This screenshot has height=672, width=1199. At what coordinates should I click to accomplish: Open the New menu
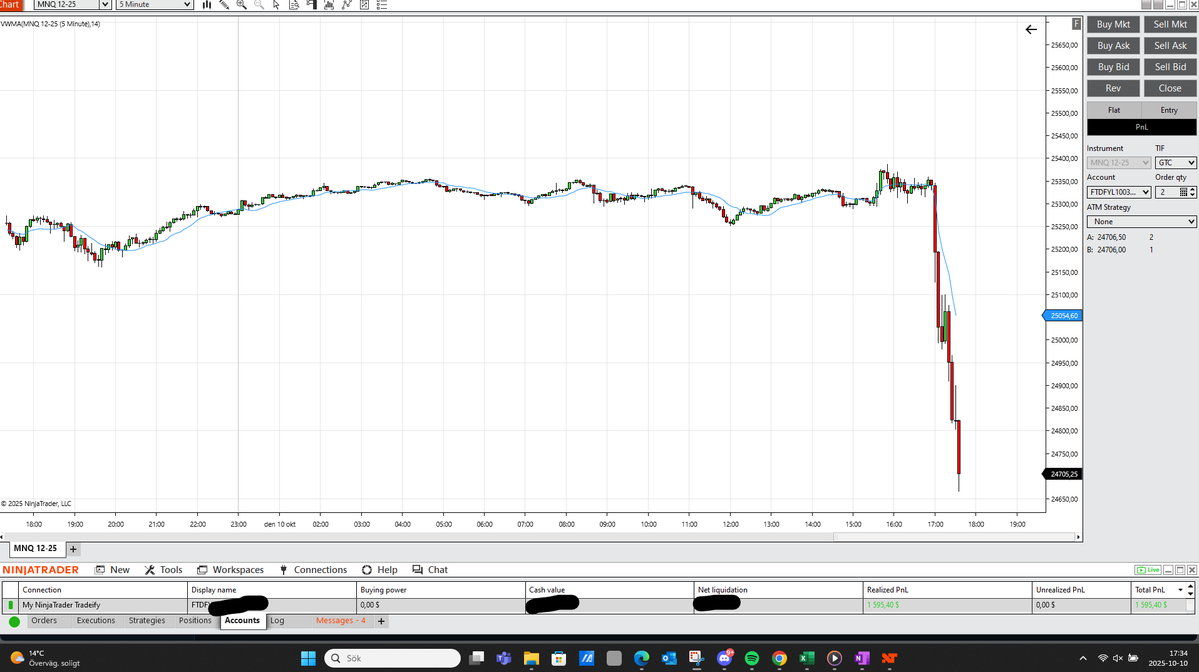tap(112, 570)
